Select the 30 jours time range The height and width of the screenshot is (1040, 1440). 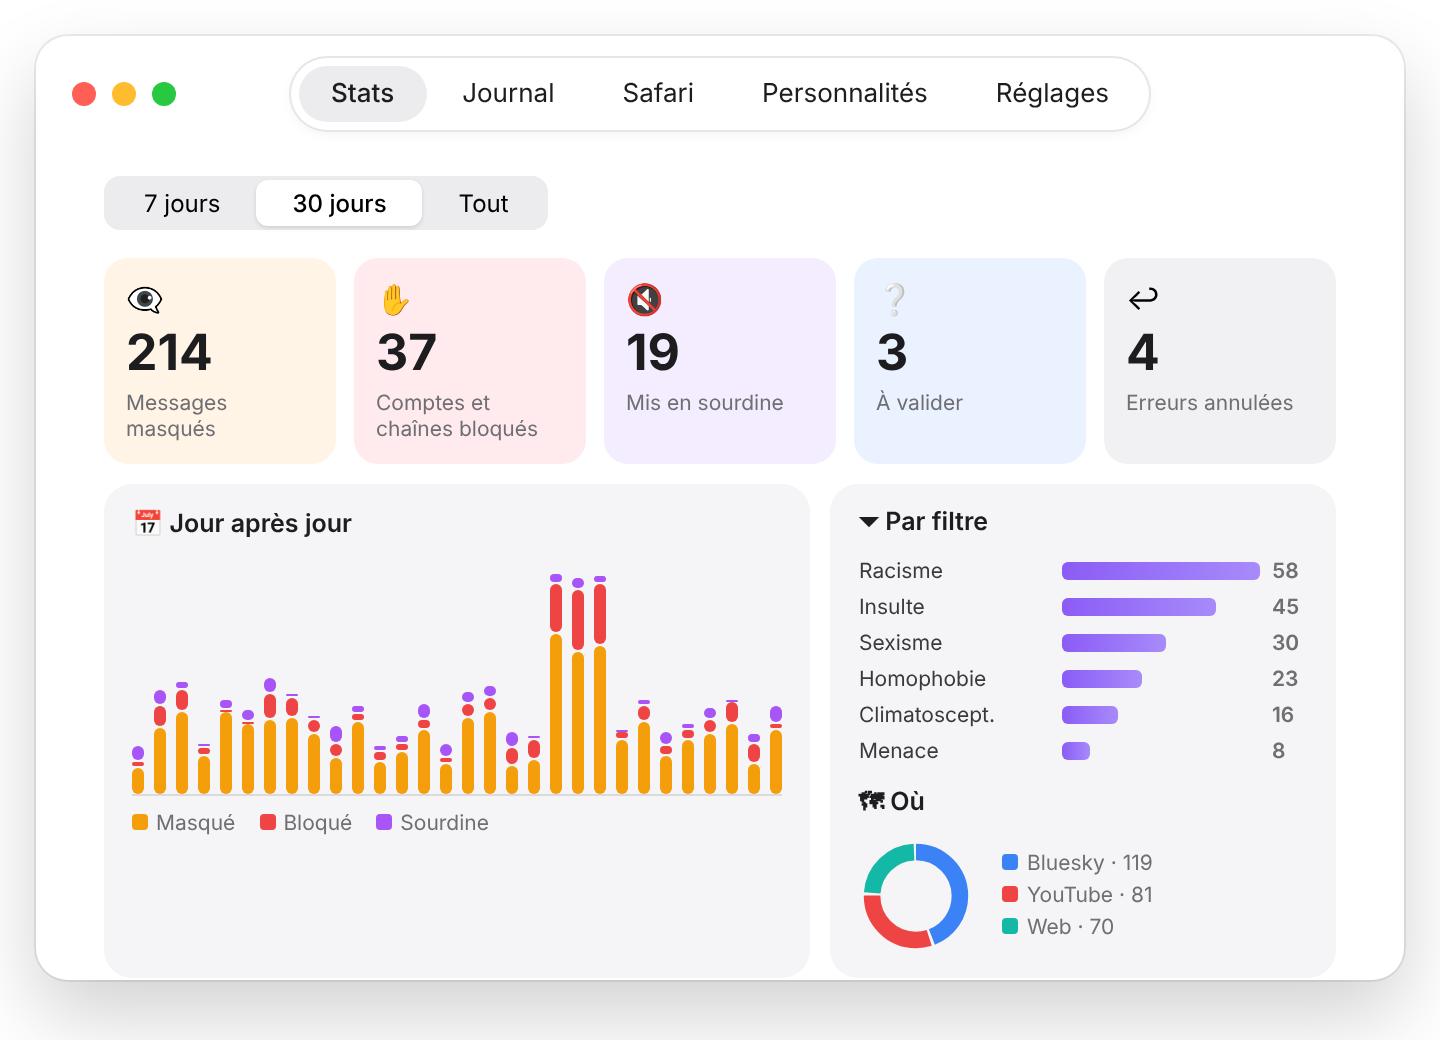[339, 203]
